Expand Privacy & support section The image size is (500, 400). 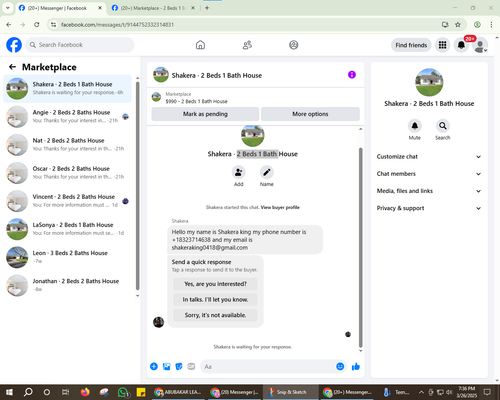click(x=429, y=208)
